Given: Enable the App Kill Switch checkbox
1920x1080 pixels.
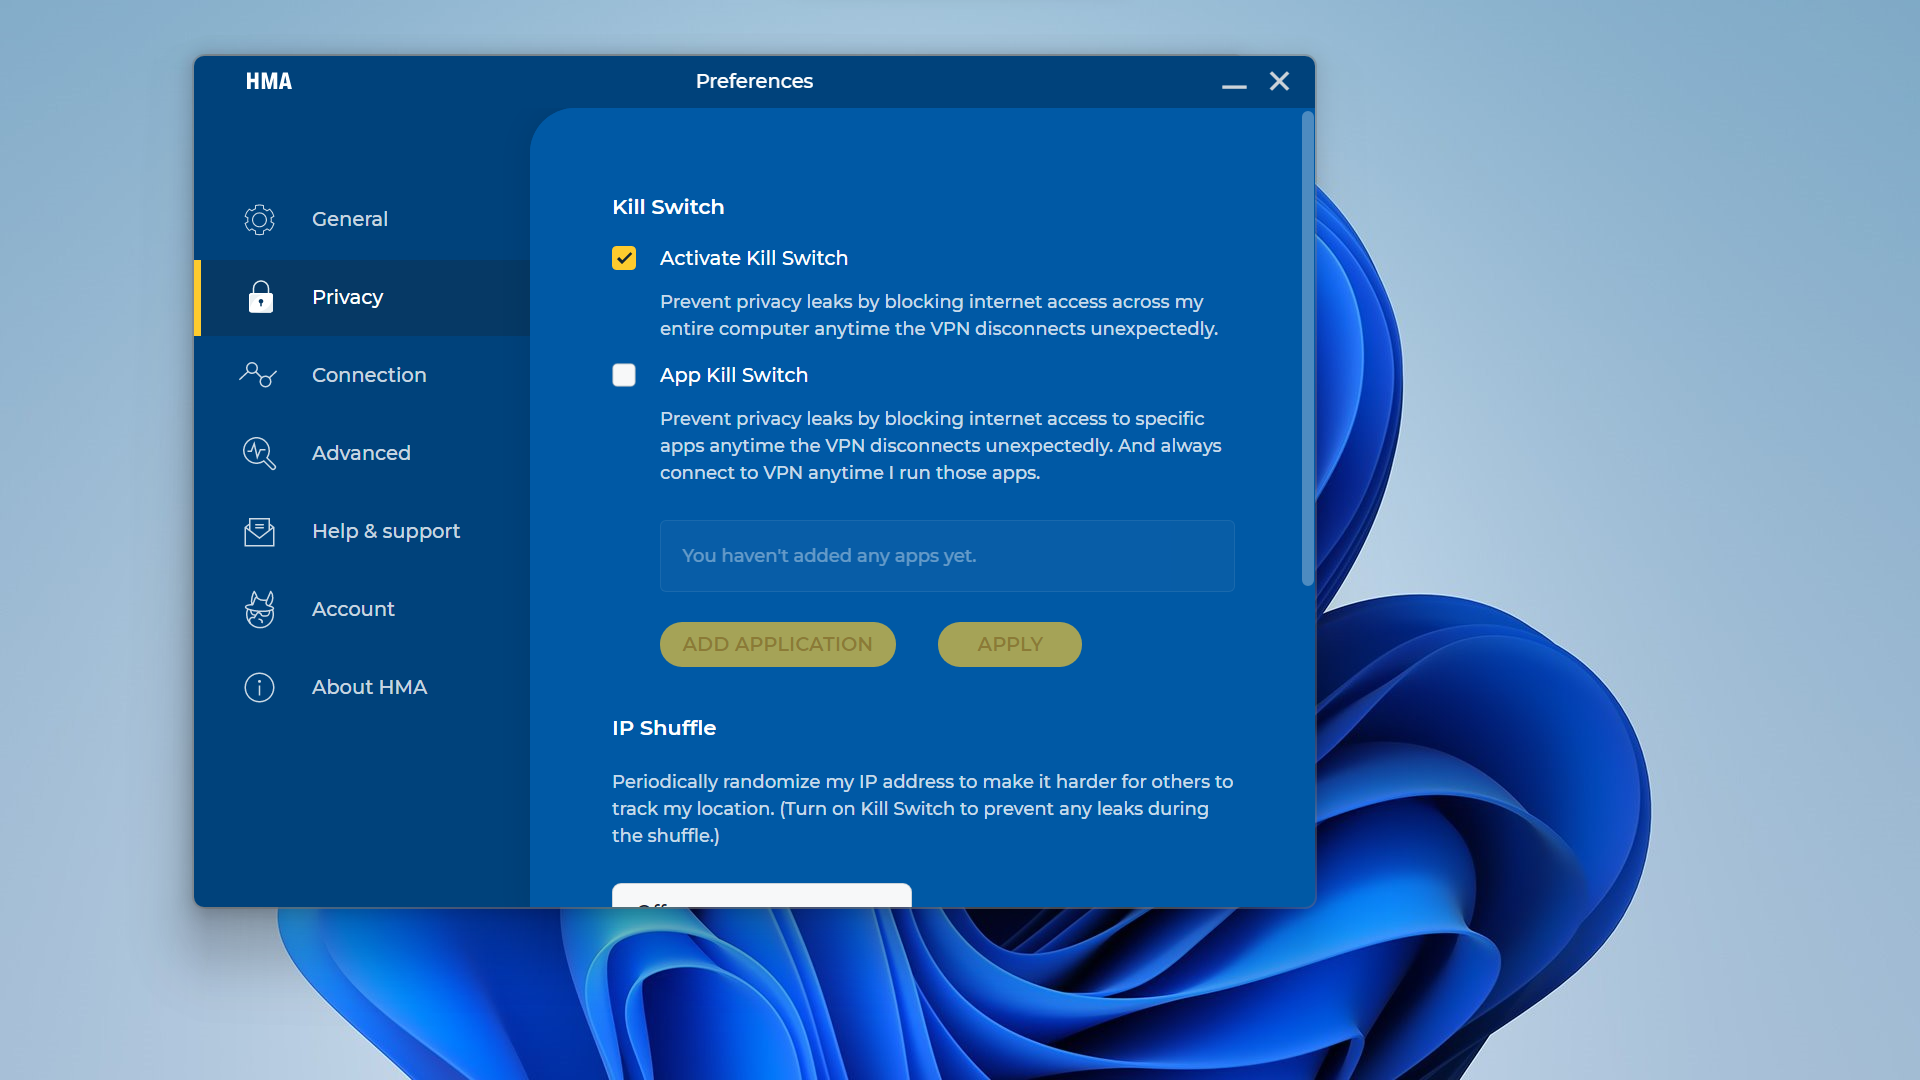Looking at the screenshot, I should 624,375.
